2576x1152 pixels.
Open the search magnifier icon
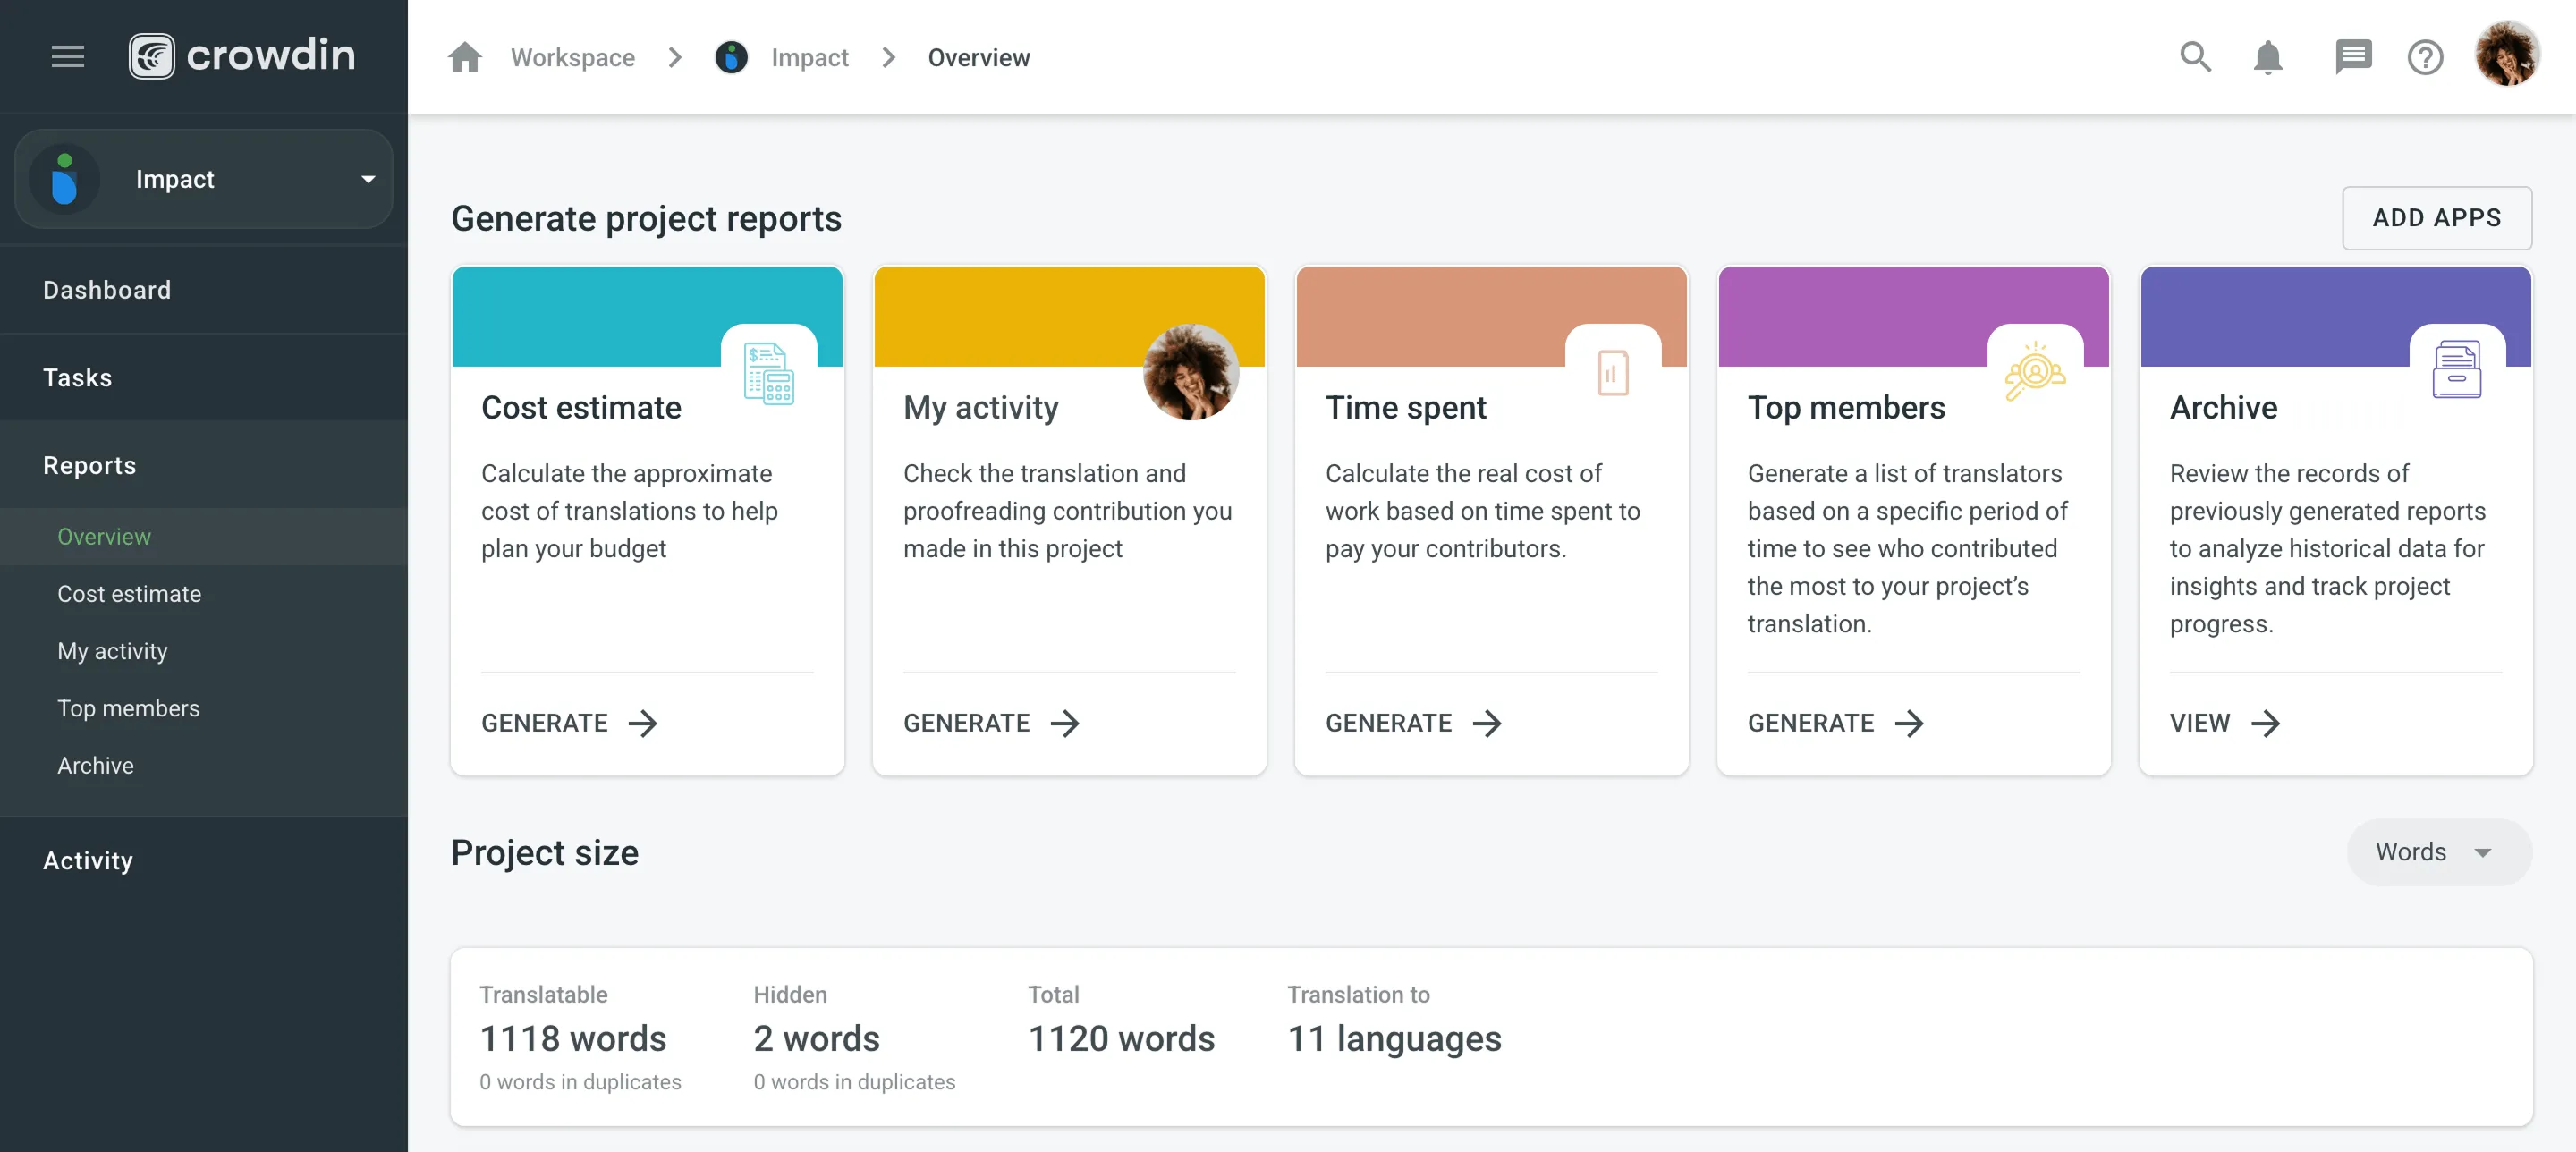point(2195,57)
